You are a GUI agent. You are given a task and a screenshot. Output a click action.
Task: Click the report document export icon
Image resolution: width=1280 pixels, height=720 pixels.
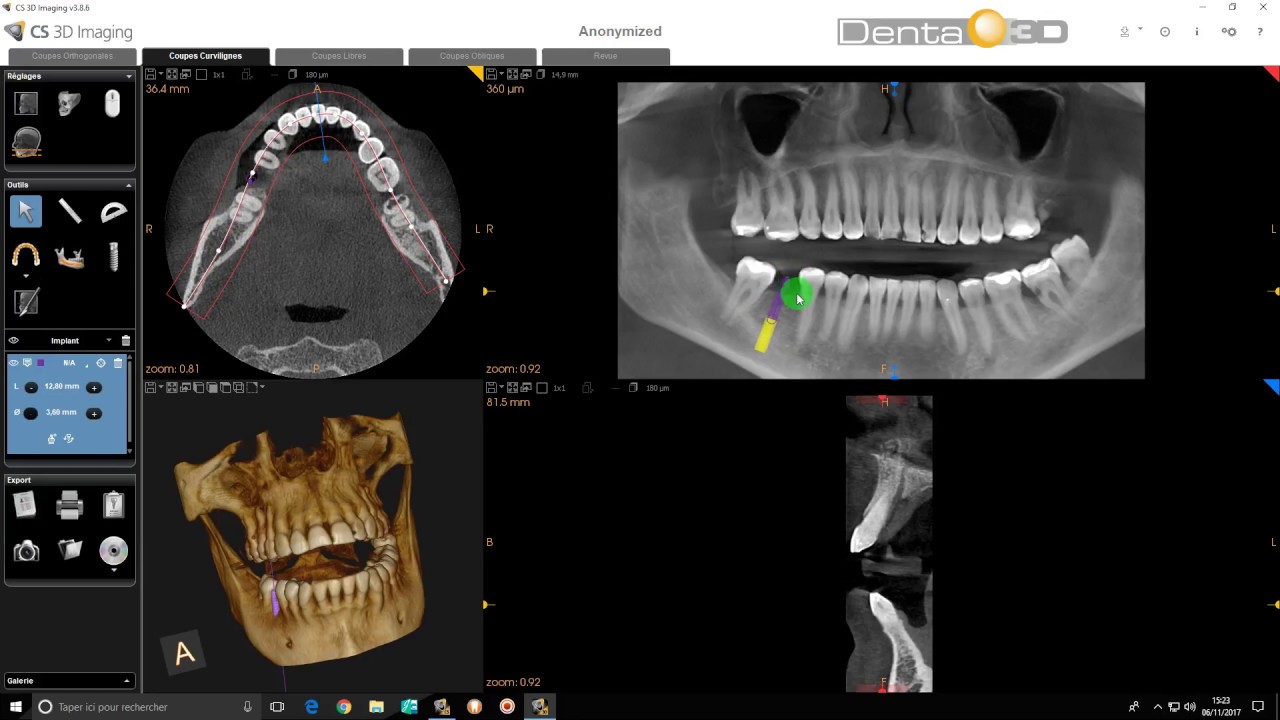(x=26, y=505)
